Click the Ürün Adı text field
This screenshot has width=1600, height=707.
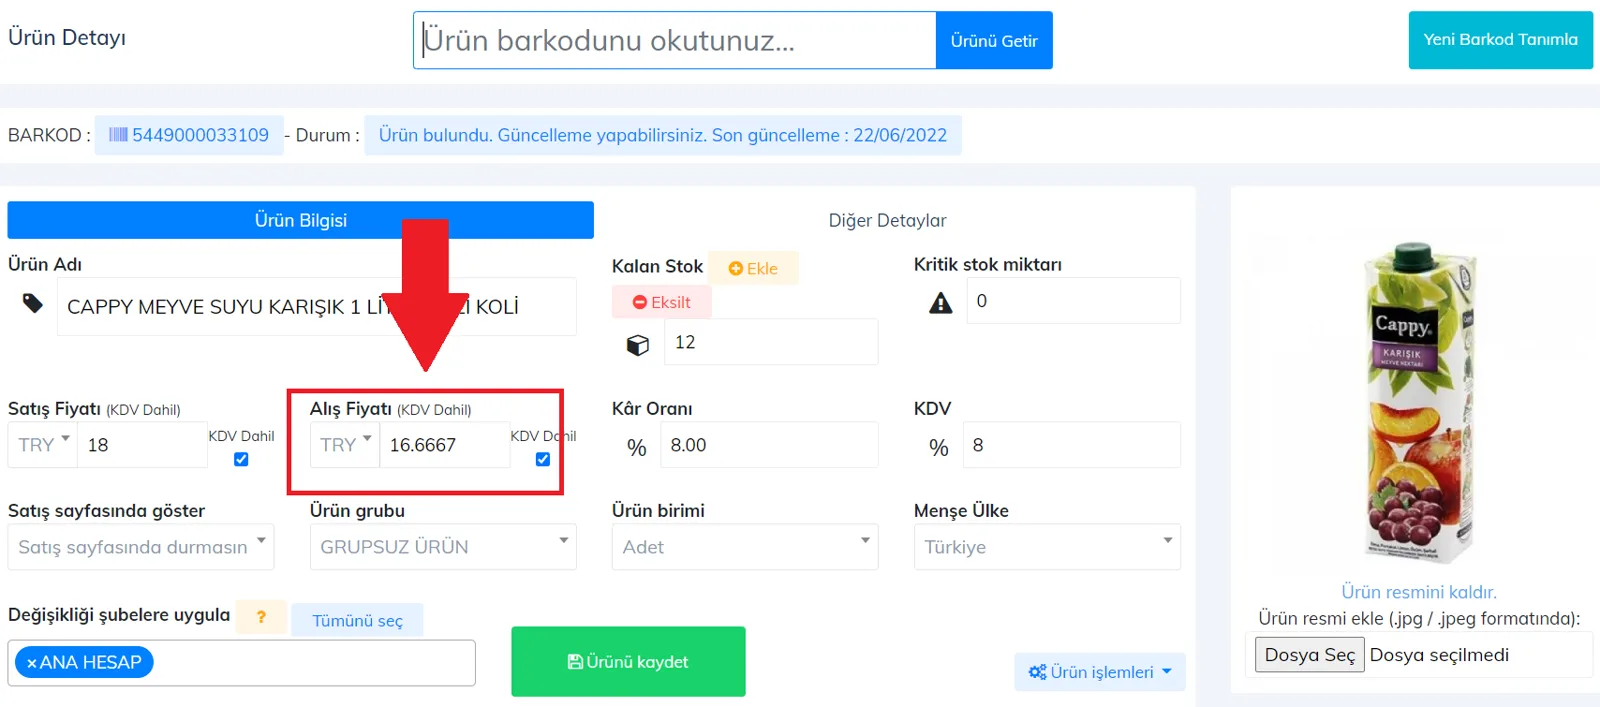[316, 307]
